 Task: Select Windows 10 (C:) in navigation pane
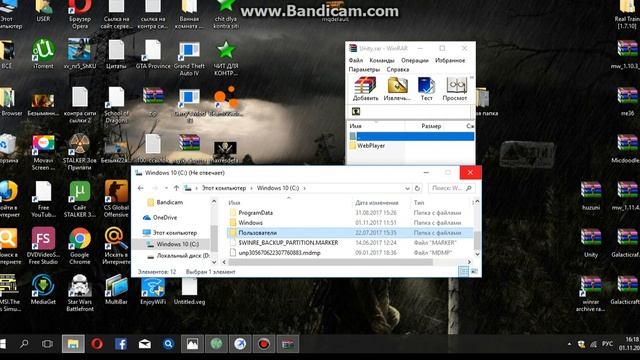(178, 244)
